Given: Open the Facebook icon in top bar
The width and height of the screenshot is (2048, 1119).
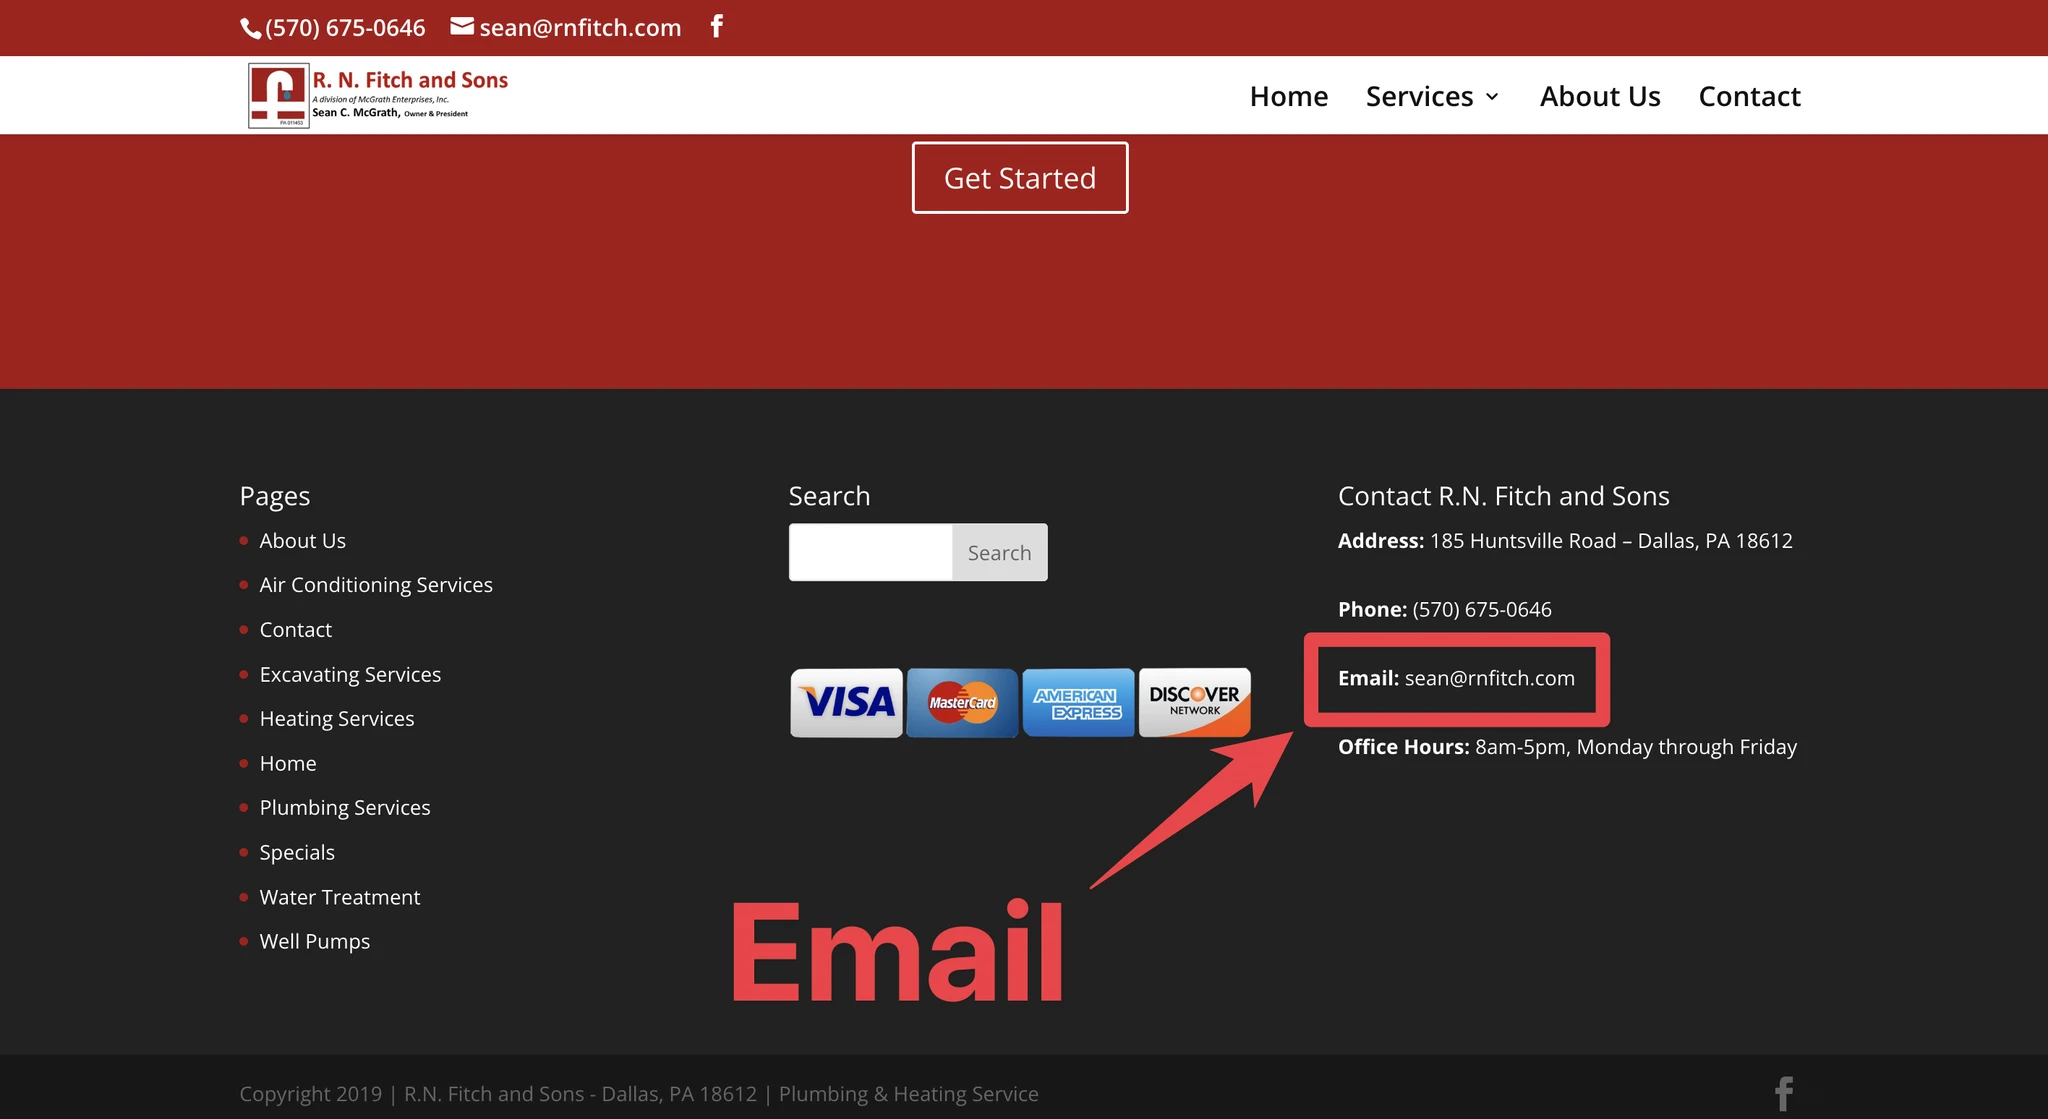Looking at the screenshot, I should click(716, 26).
